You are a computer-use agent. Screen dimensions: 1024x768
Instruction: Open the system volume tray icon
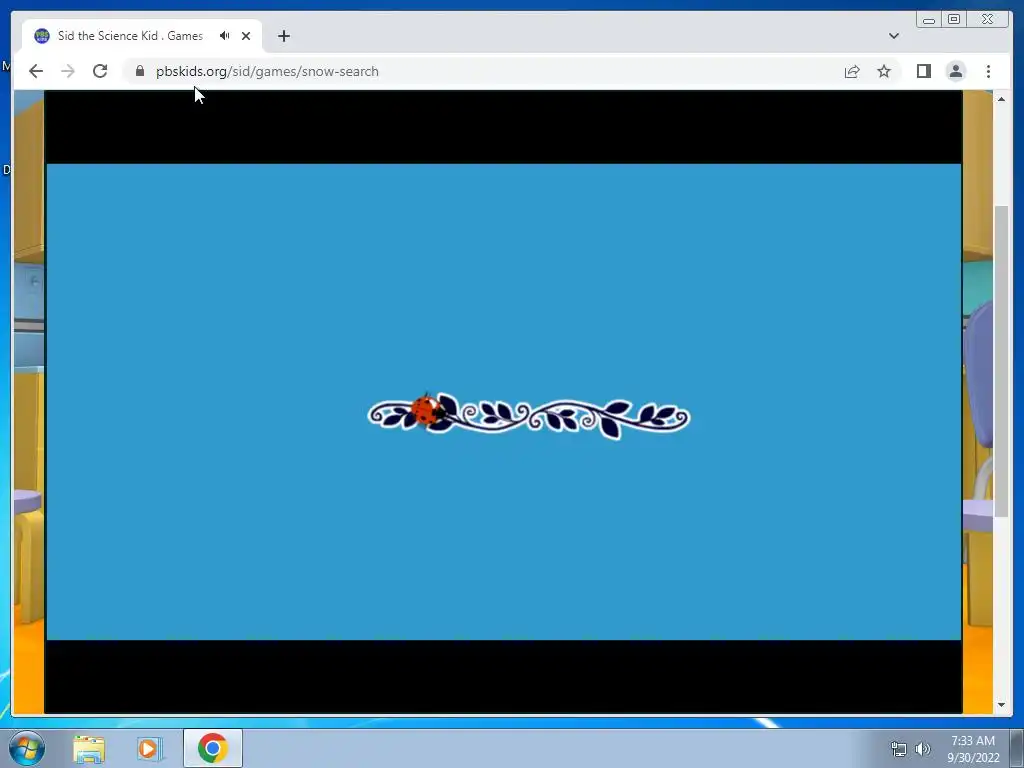point(923,749)
